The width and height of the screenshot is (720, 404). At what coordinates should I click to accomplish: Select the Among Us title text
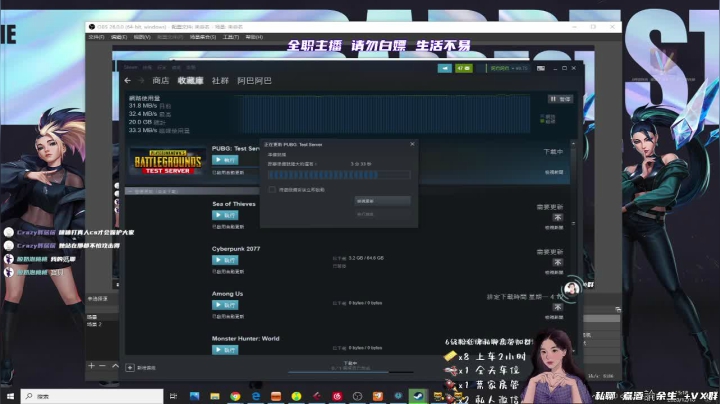227,294
